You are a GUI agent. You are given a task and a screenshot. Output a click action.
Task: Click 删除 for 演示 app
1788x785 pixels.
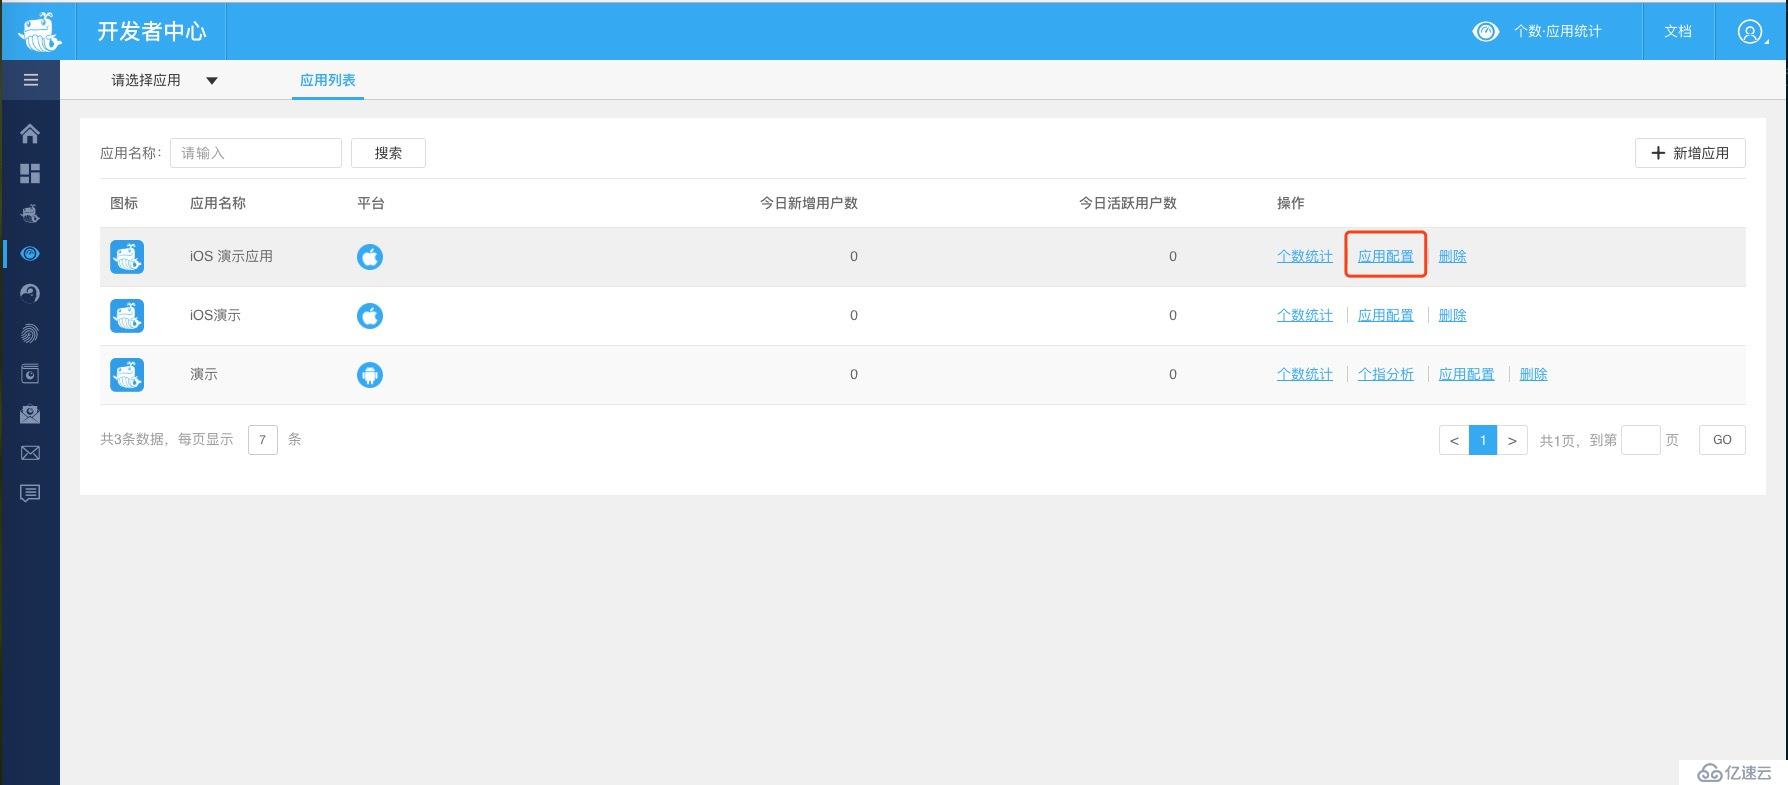coord(1533,375)
